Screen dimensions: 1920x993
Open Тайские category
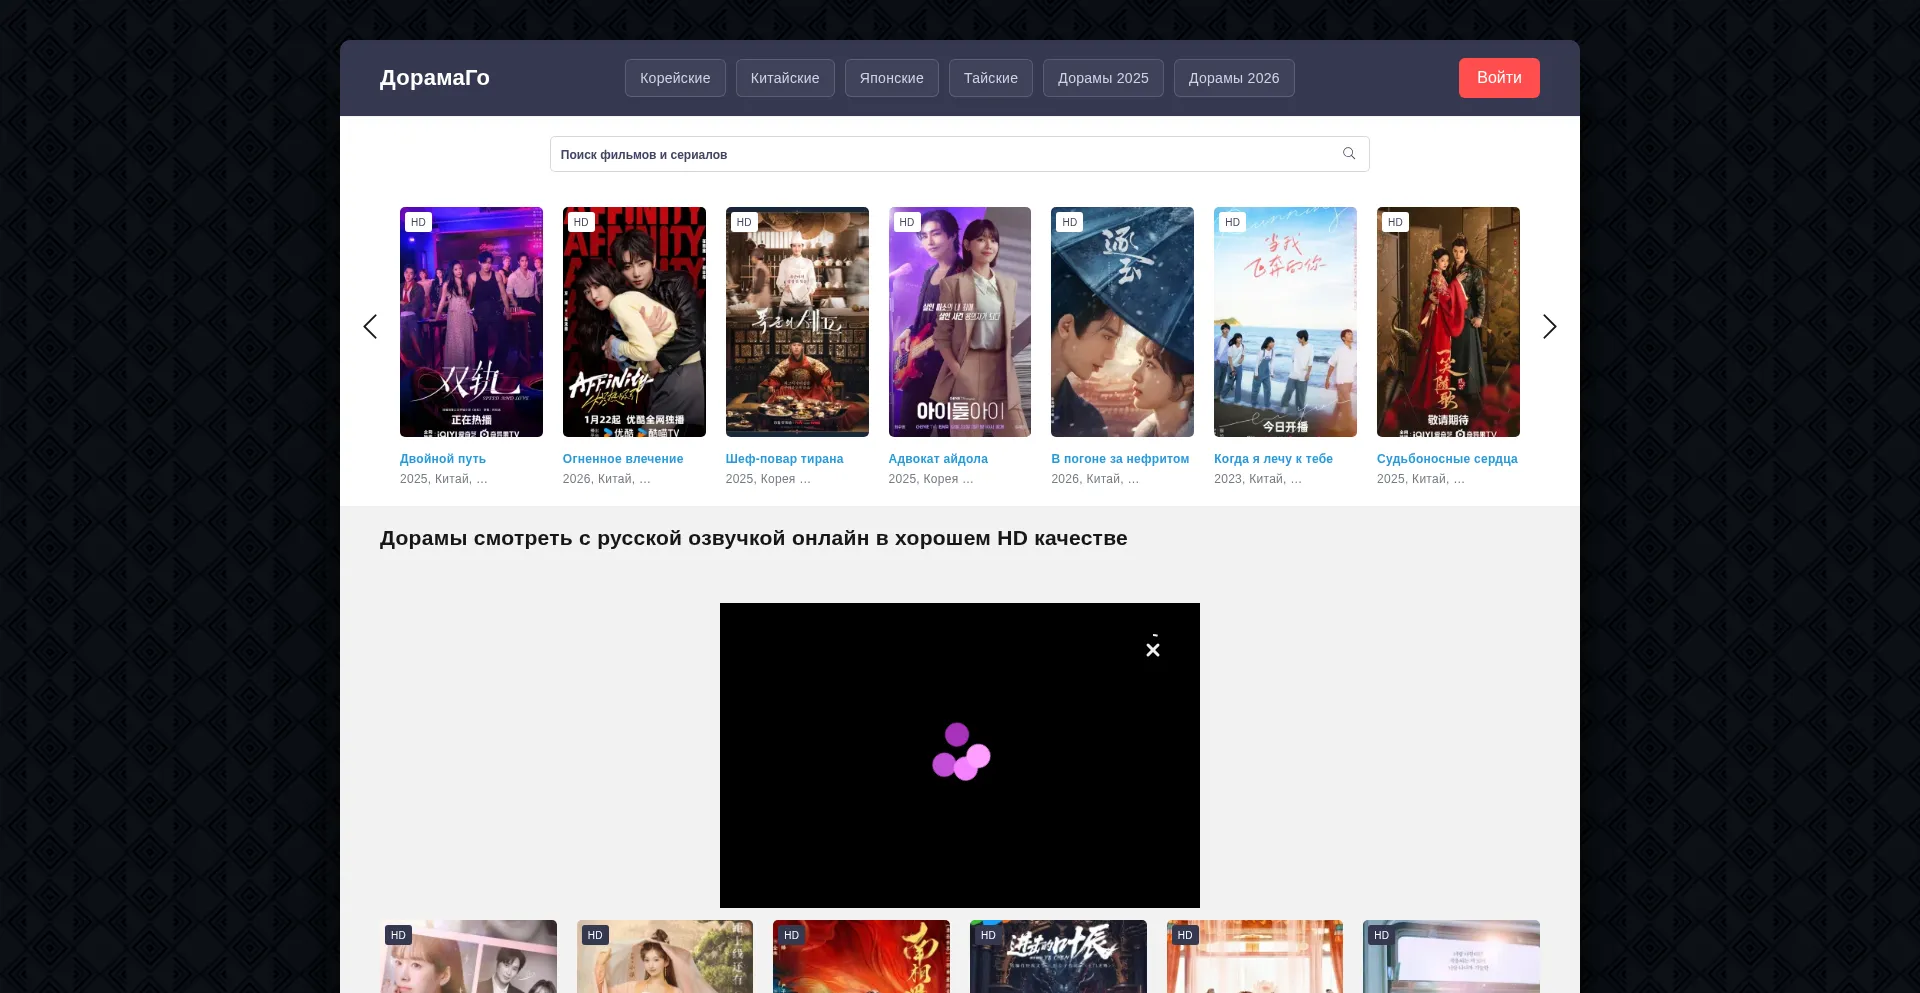(x=991, y=78)
